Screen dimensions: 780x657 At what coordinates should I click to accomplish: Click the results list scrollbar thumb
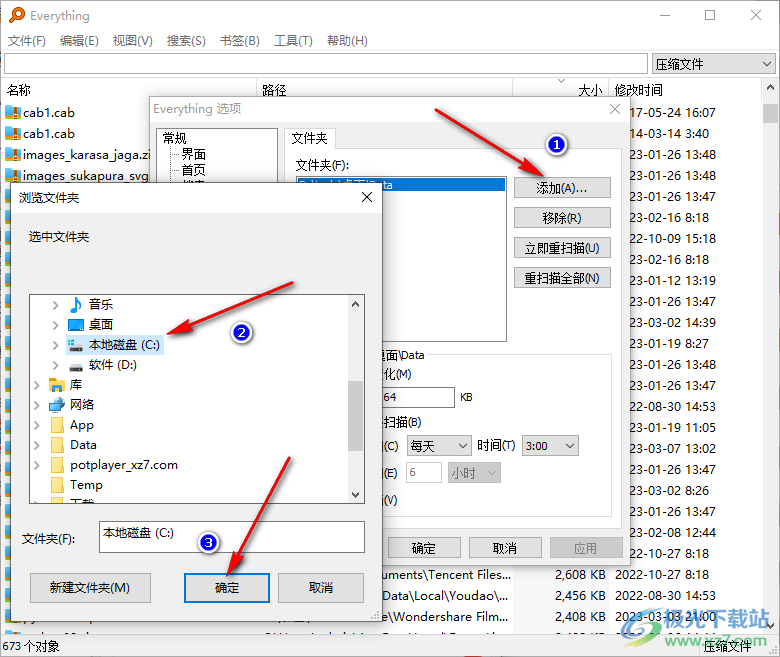tap(770, 113)
